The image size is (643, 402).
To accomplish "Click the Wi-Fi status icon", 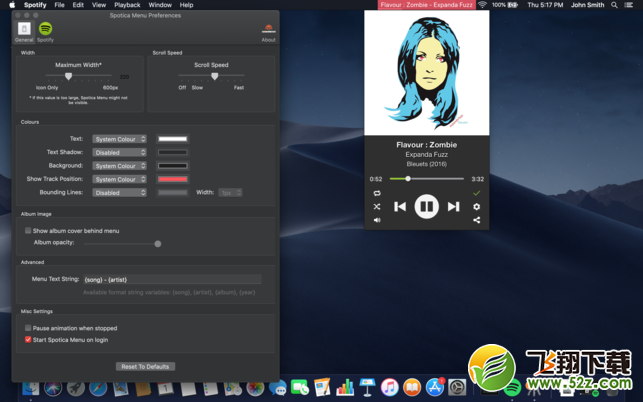I will click(482, 5).
